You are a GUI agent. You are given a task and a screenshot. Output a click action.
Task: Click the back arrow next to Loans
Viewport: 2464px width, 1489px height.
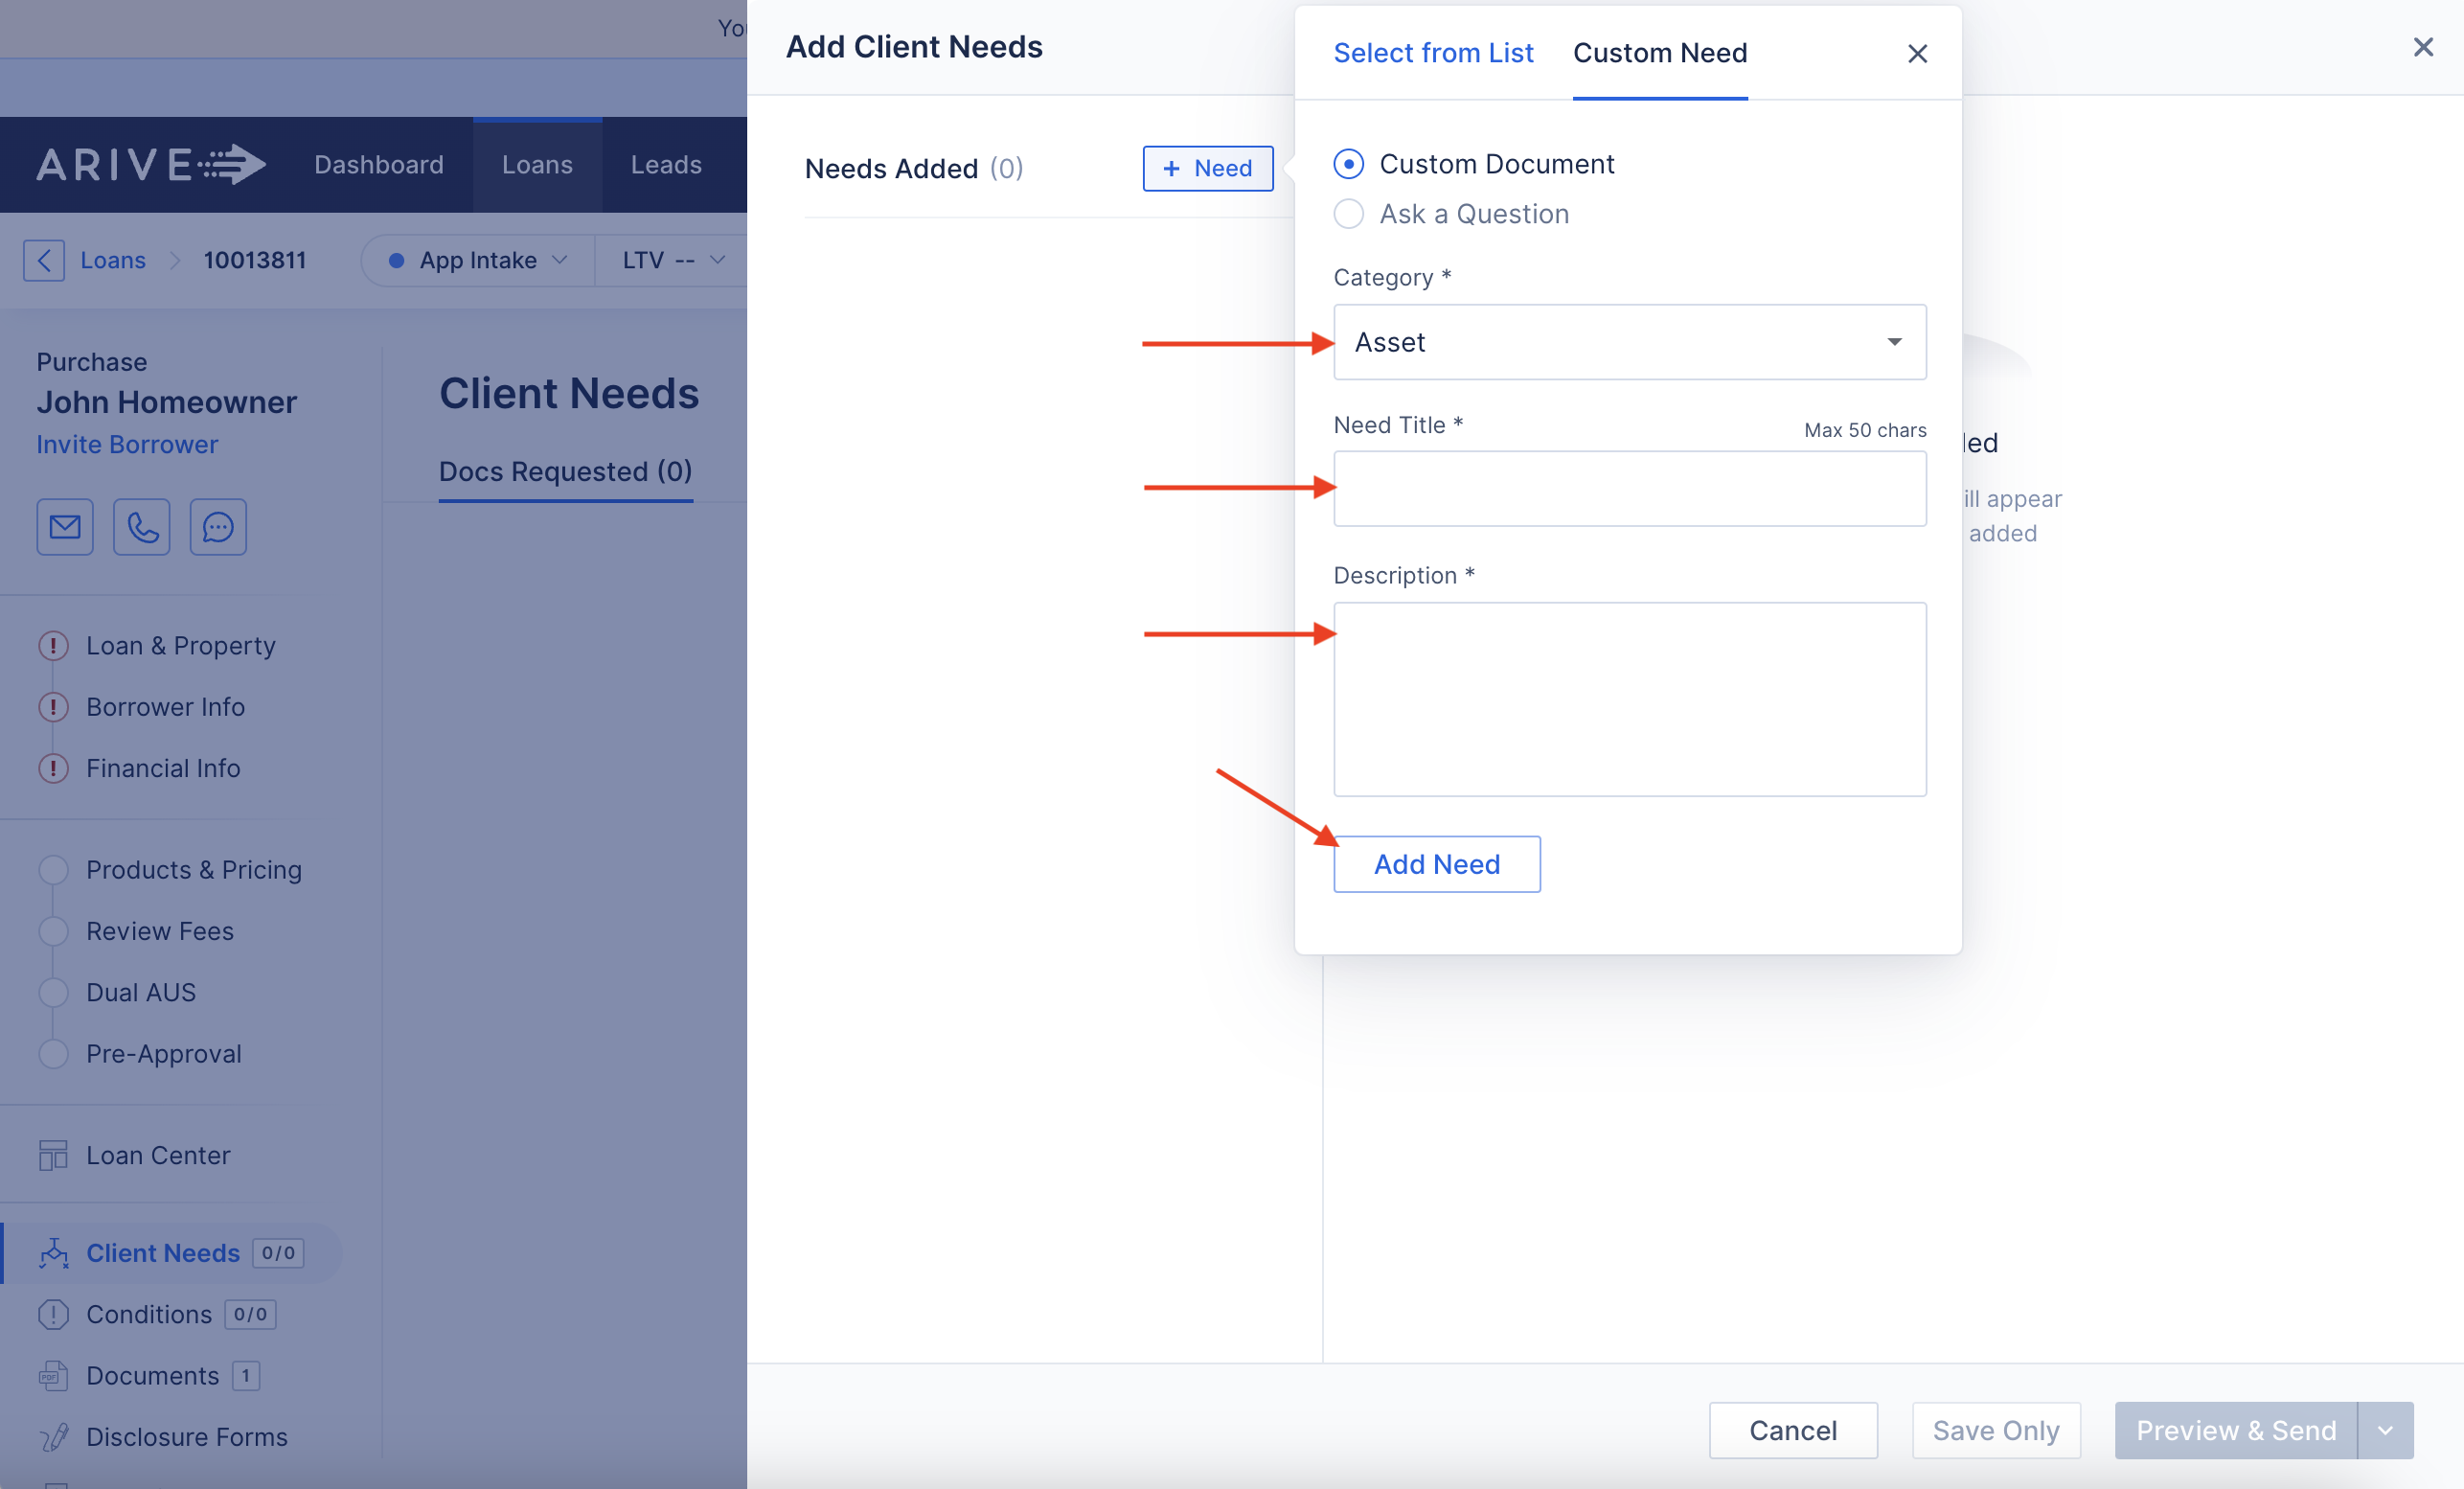[x=44, y=260]
